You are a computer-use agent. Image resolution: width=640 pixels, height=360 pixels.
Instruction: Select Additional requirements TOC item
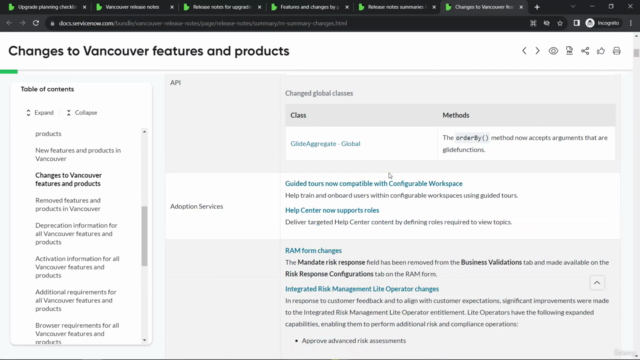[x=76, y=300]
